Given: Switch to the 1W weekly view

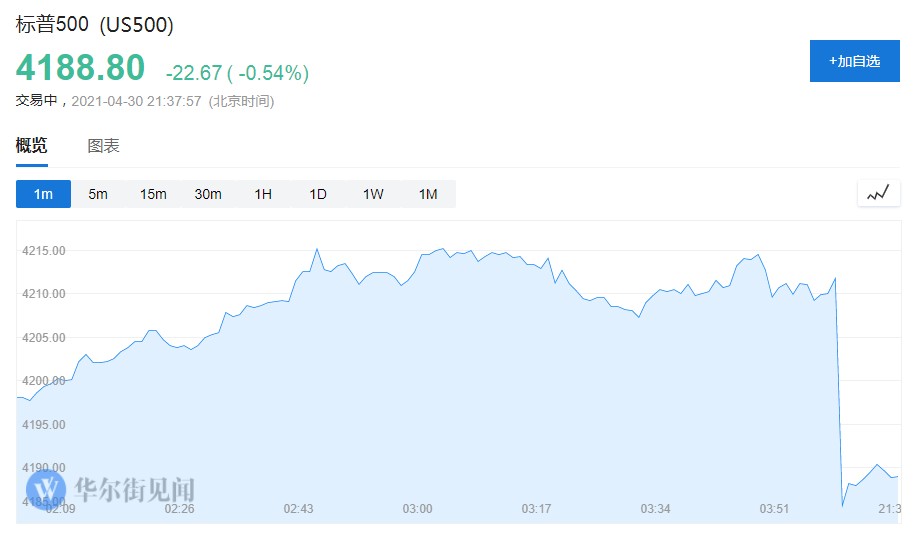Looking at the screenshot, I should (x=373, y=194).
